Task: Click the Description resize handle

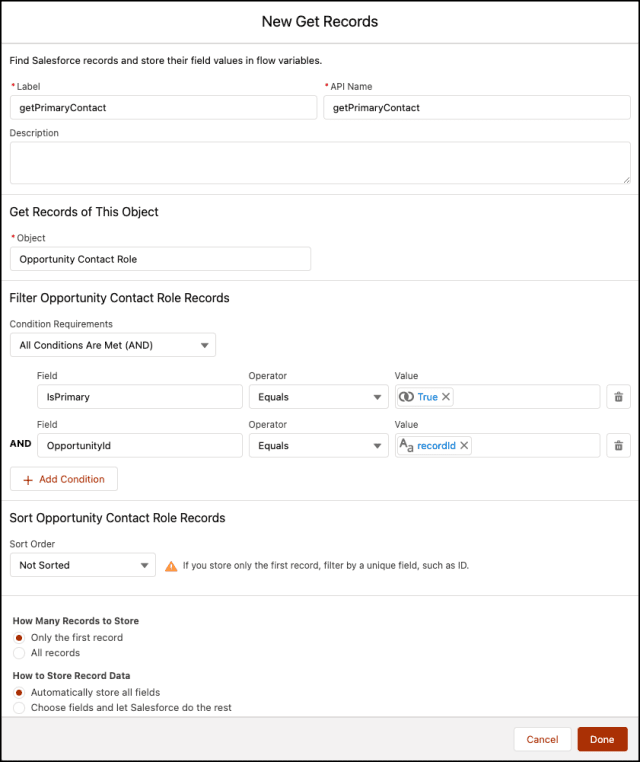Action: (x=626, y=180)
